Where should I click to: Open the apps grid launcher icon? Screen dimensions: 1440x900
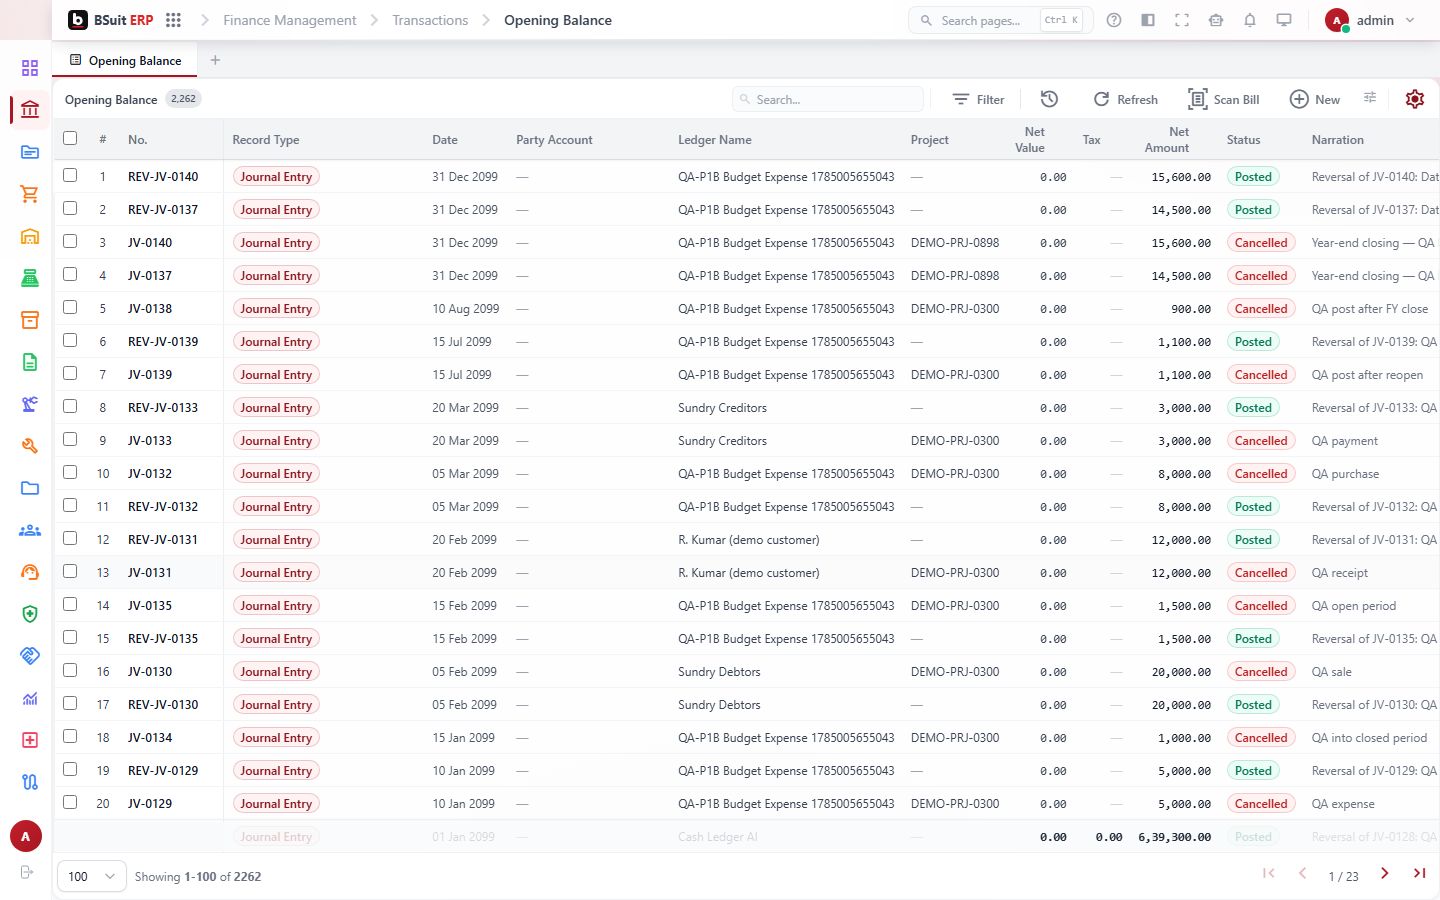(x=173, y=20)
